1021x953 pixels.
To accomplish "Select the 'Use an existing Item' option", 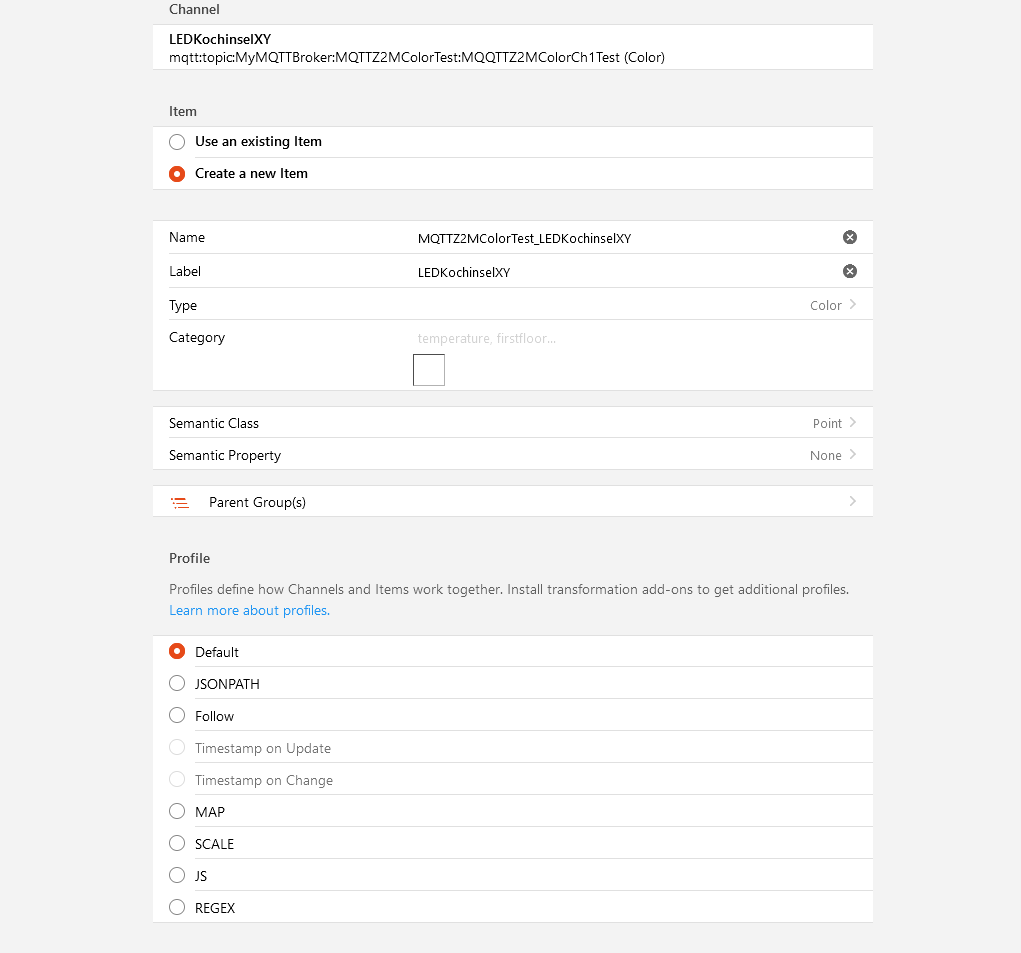I will click(x=177, y=142).
